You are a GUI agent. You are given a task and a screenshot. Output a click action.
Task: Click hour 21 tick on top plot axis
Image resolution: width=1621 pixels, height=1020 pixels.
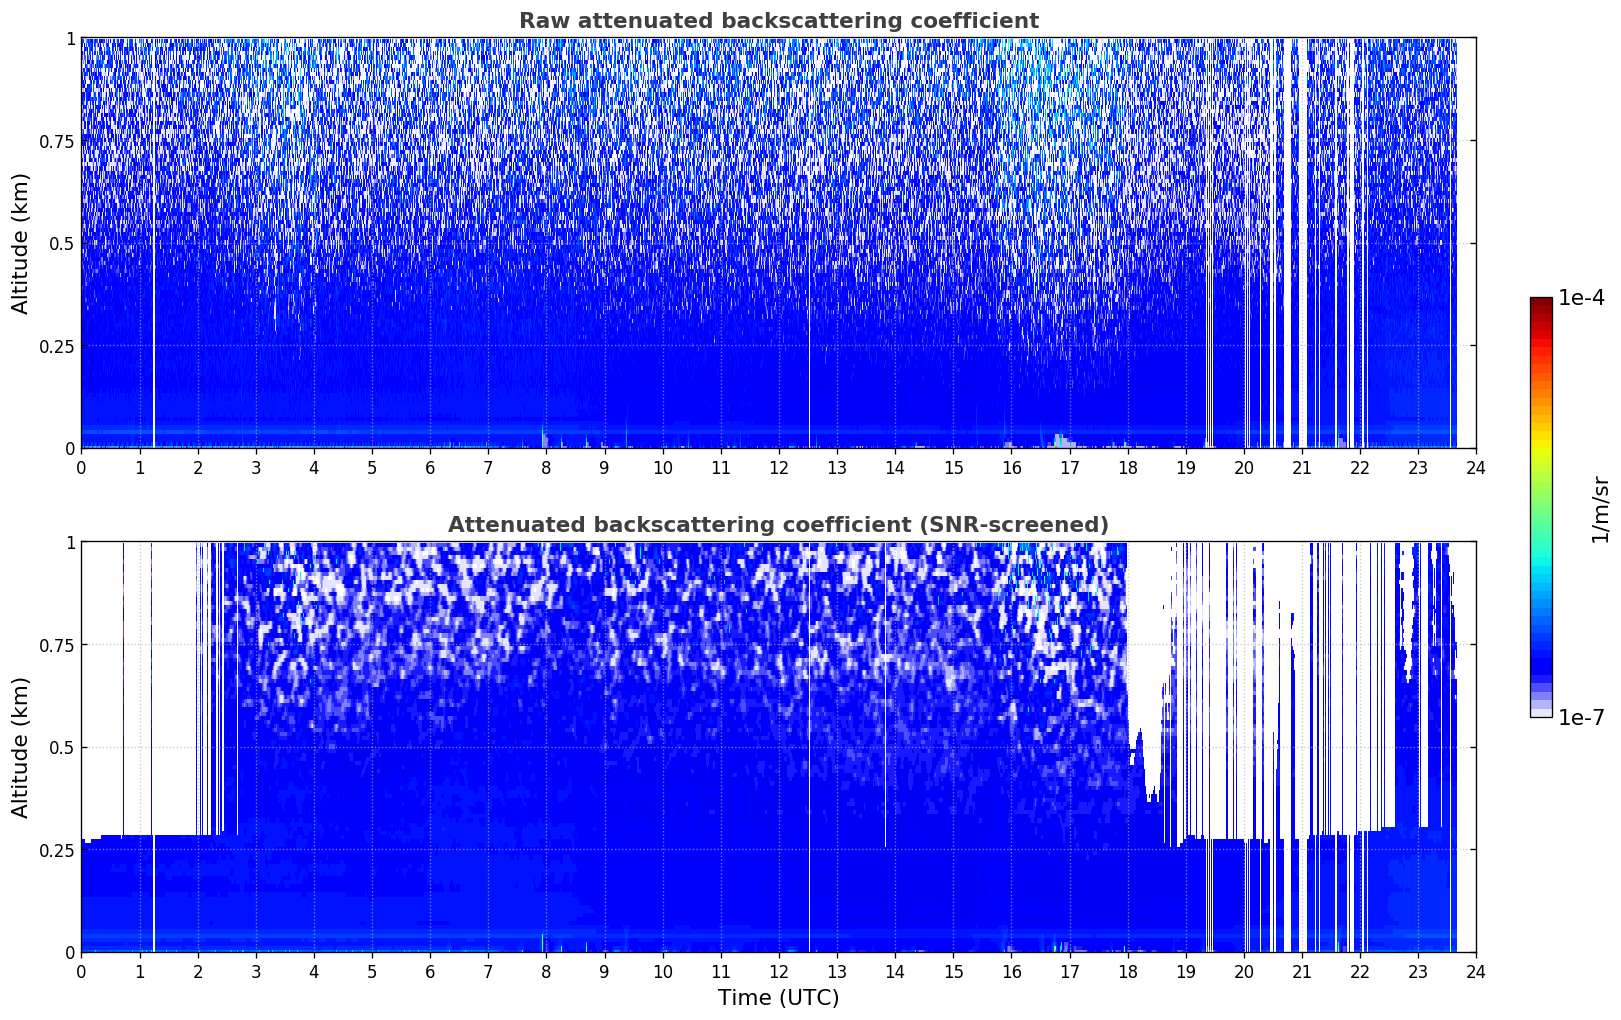(1301, 467)
